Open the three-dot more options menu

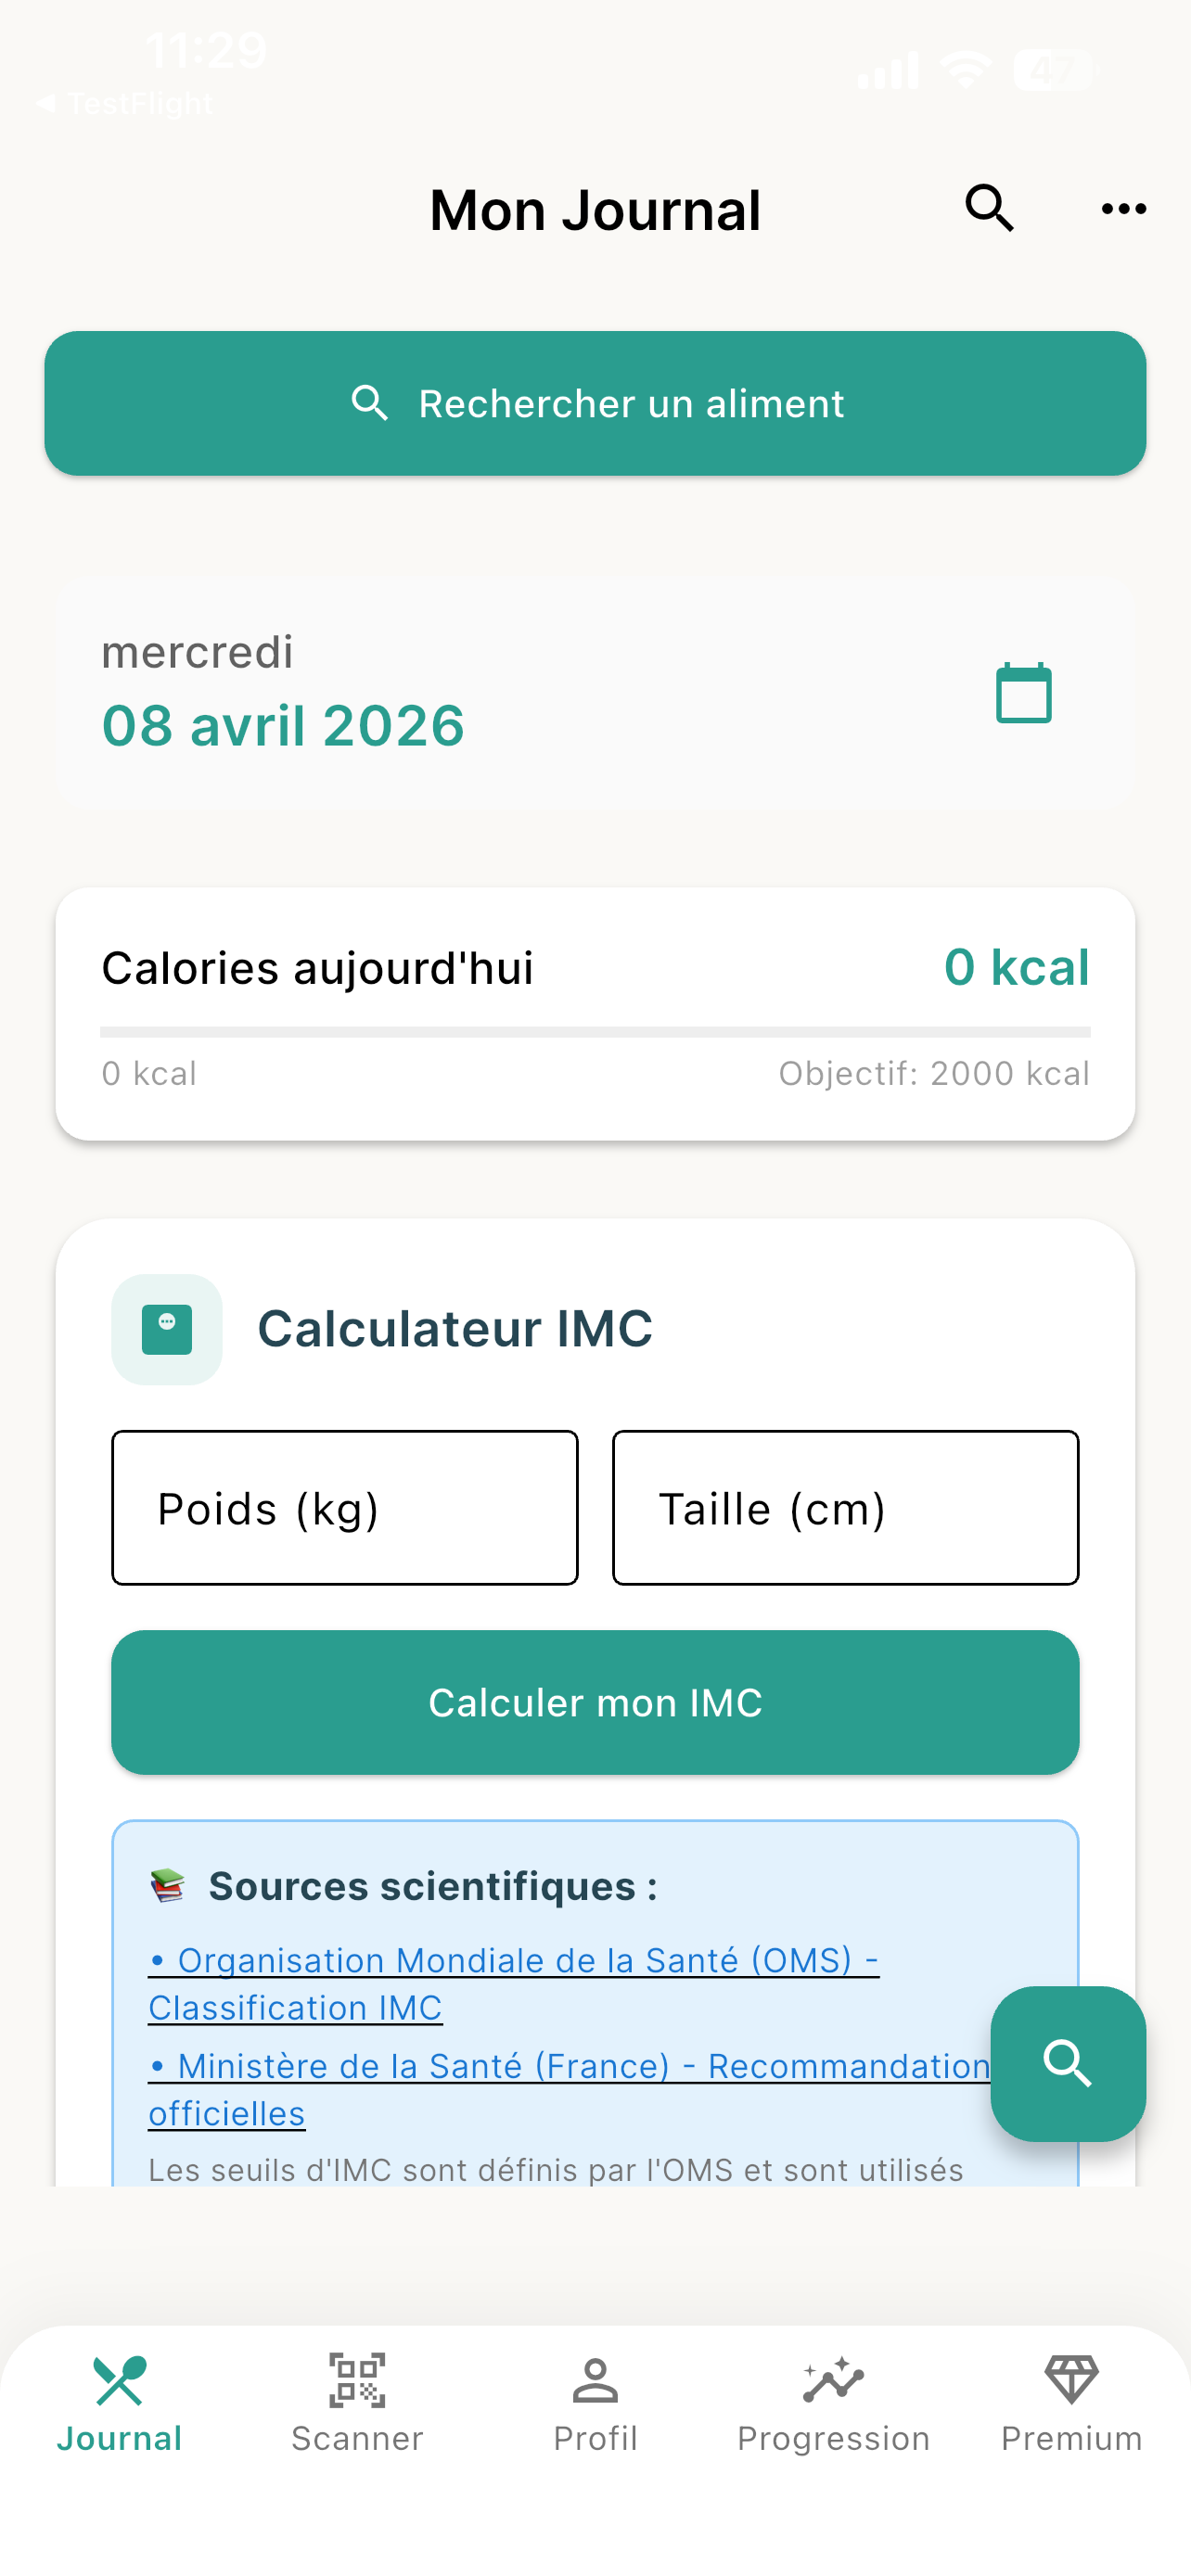(1123, 209)
